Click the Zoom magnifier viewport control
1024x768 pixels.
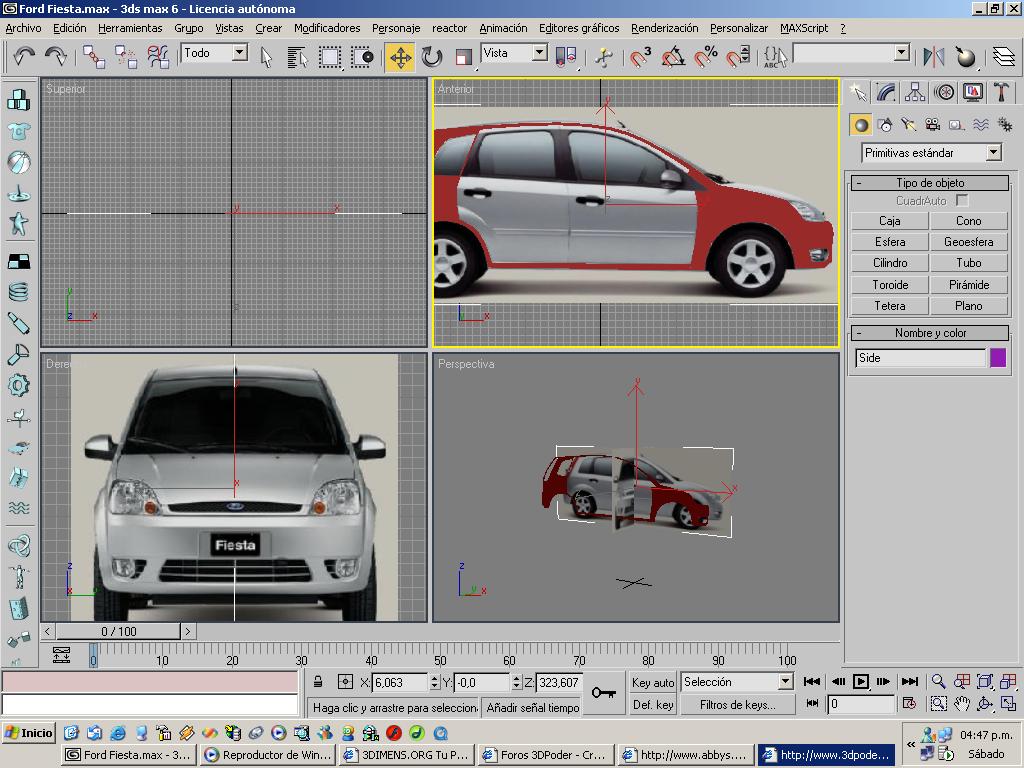click(938, 682)
